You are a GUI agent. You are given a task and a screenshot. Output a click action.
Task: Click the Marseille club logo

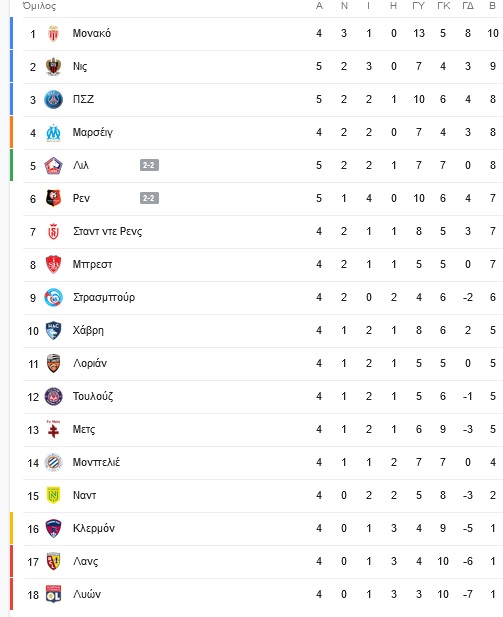(x=54, y=133)
